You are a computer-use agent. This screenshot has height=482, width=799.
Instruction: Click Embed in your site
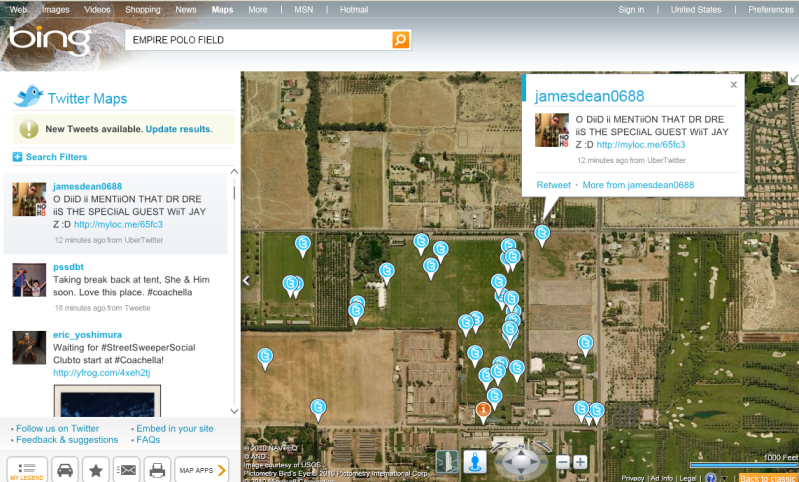coord(175,429)
